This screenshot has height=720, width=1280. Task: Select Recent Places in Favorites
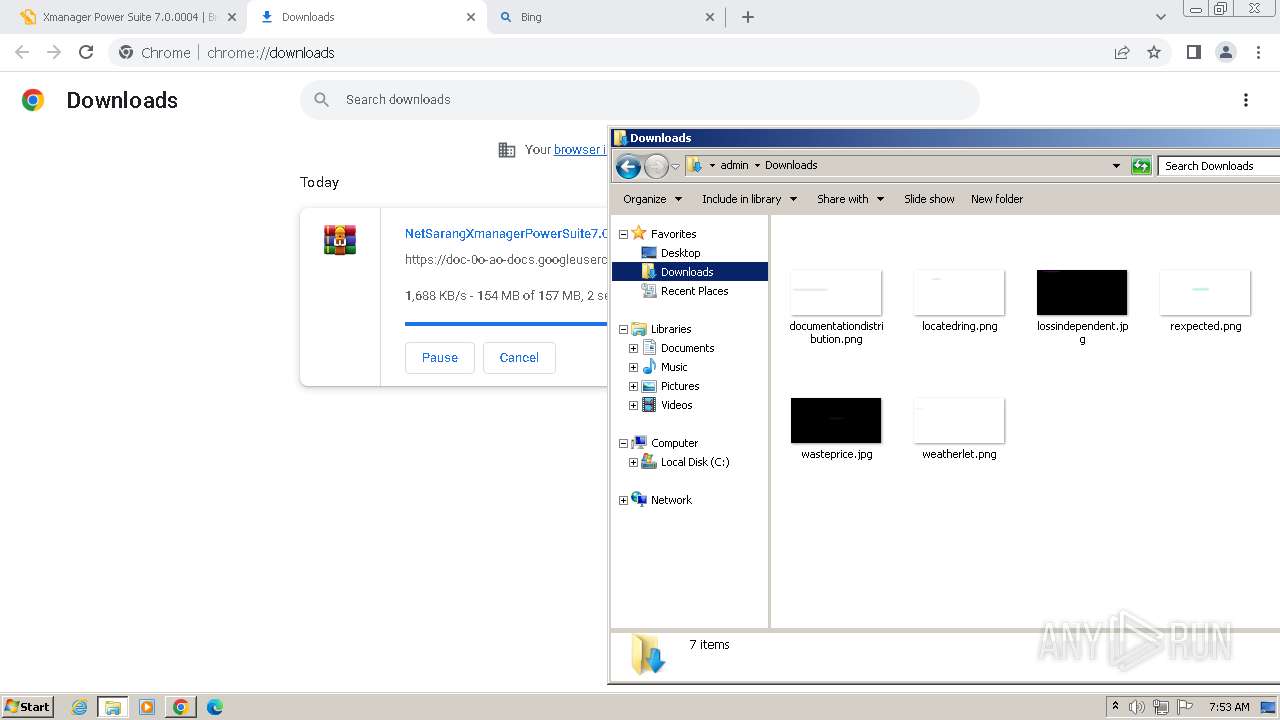(694, 291)
